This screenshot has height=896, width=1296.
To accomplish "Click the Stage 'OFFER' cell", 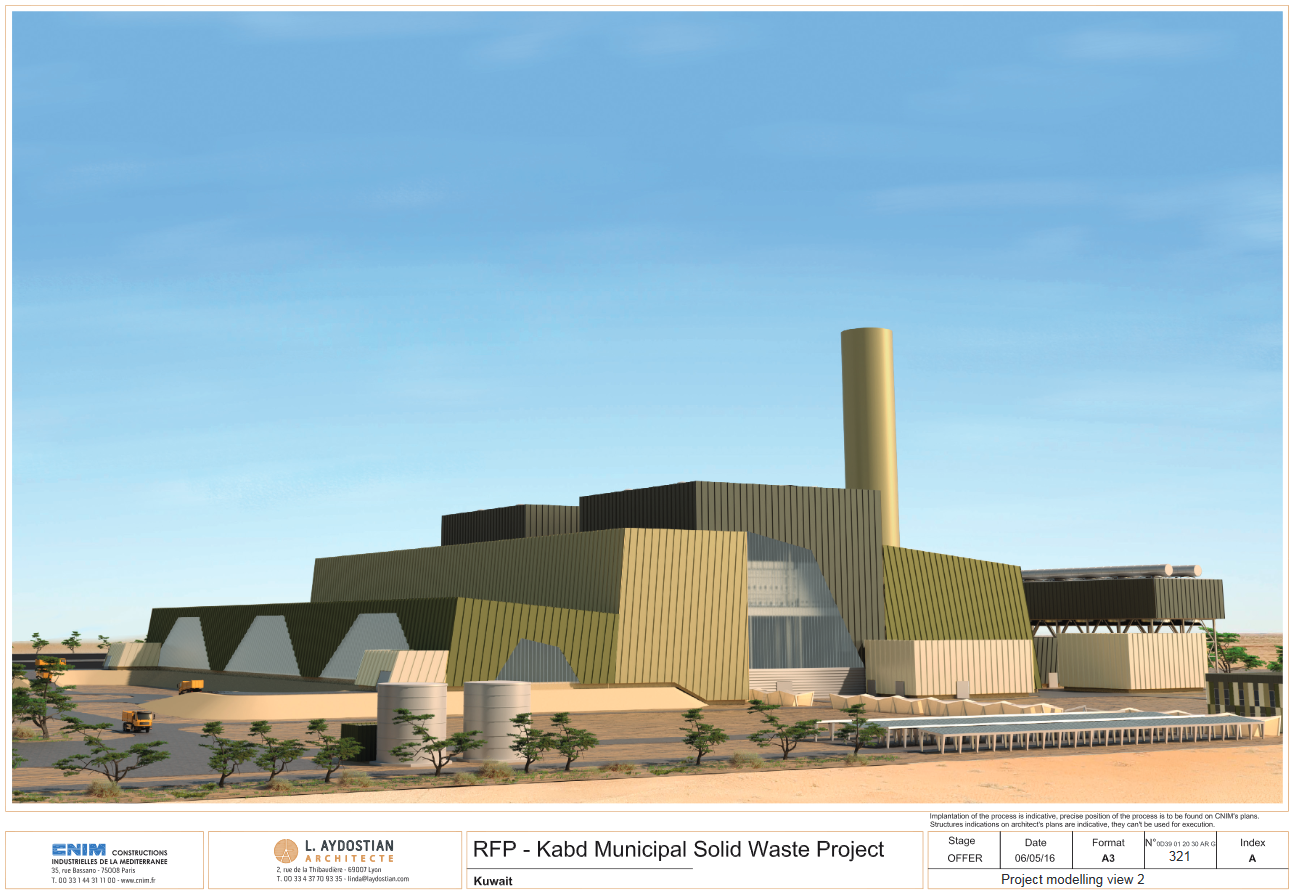I will [965, 858].
